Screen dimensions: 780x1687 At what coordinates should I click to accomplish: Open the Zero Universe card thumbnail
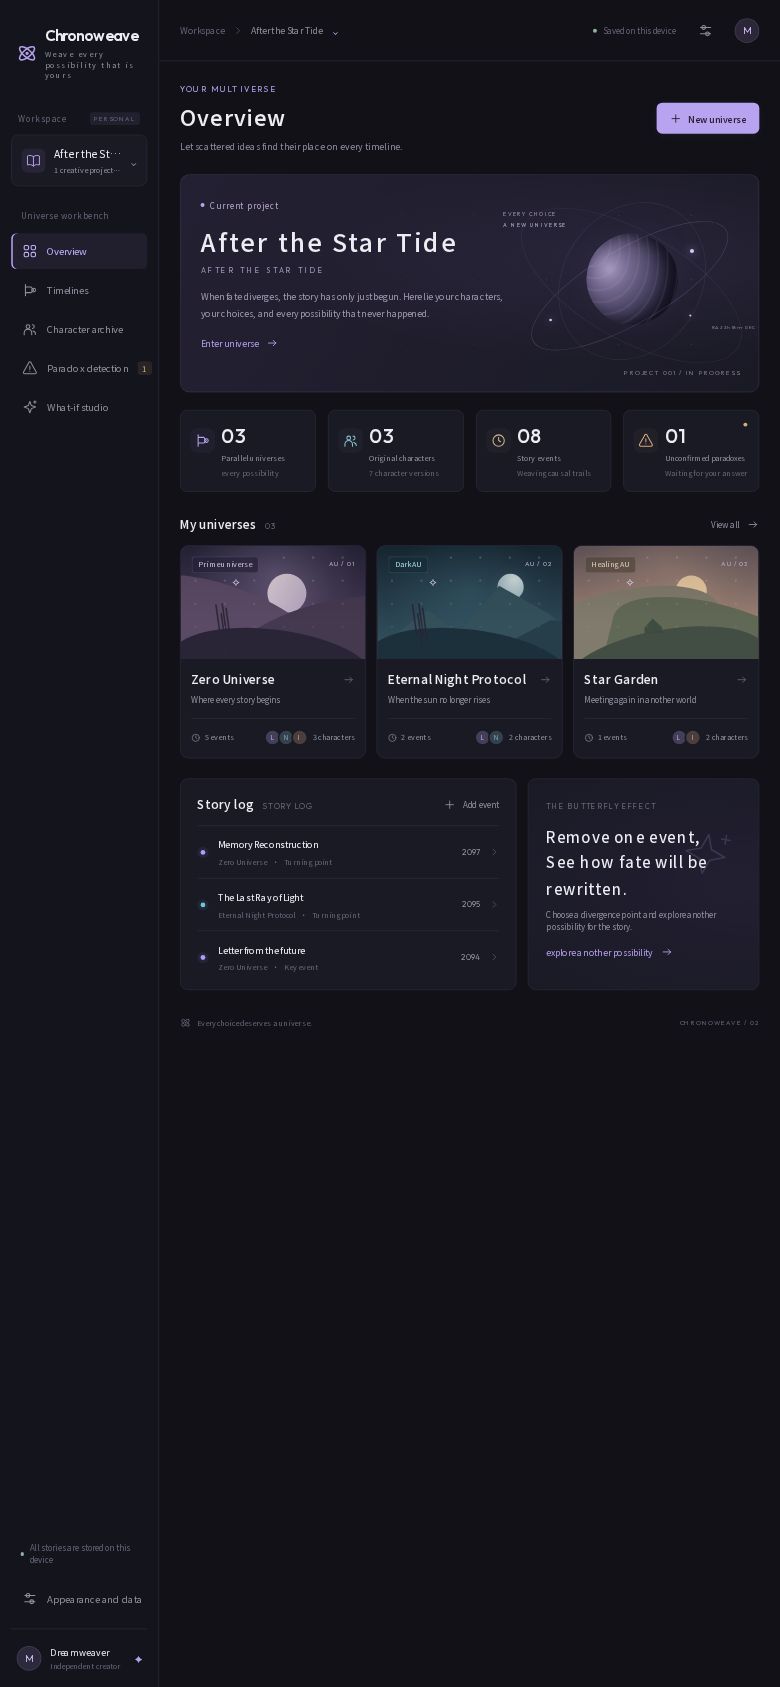273,603
